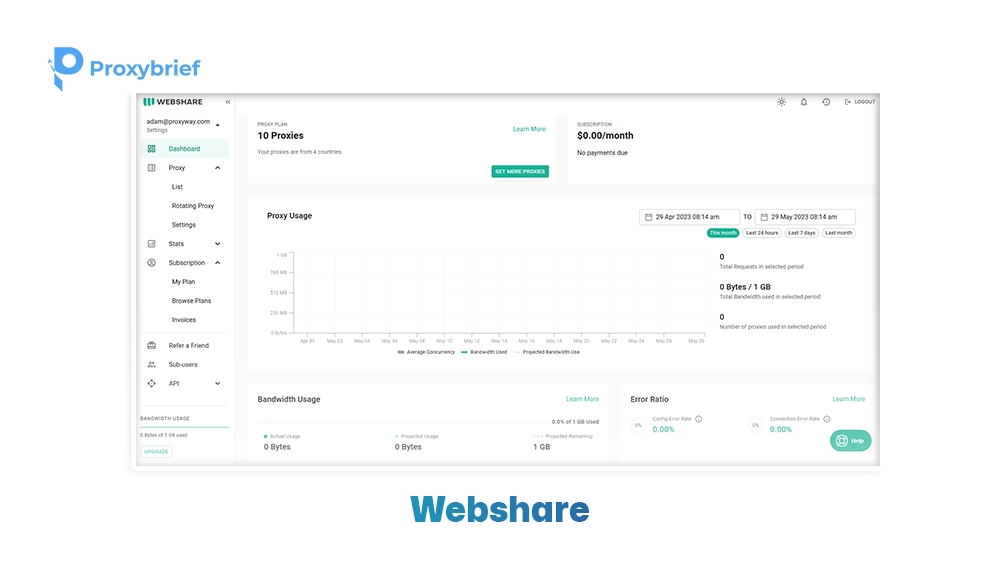Click the API icon in sidebar
The width and height of the screenshot is (1000, 563).
pyautogui.click(x=152, y=384)
